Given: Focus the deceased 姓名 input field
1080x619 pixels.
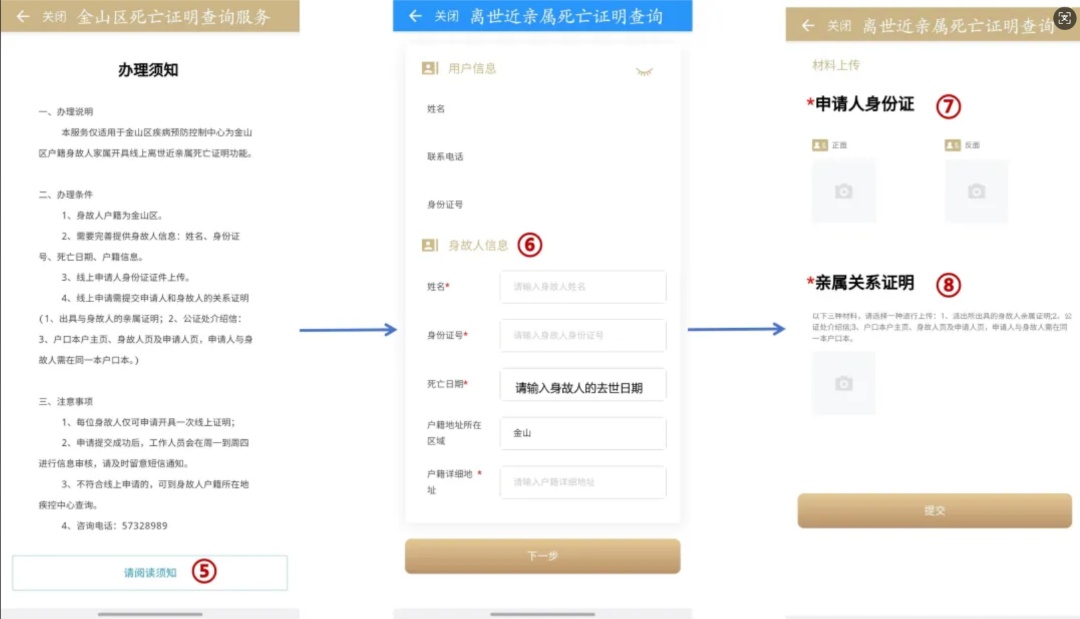Looking at the screenshot, I should click(583, 286).
